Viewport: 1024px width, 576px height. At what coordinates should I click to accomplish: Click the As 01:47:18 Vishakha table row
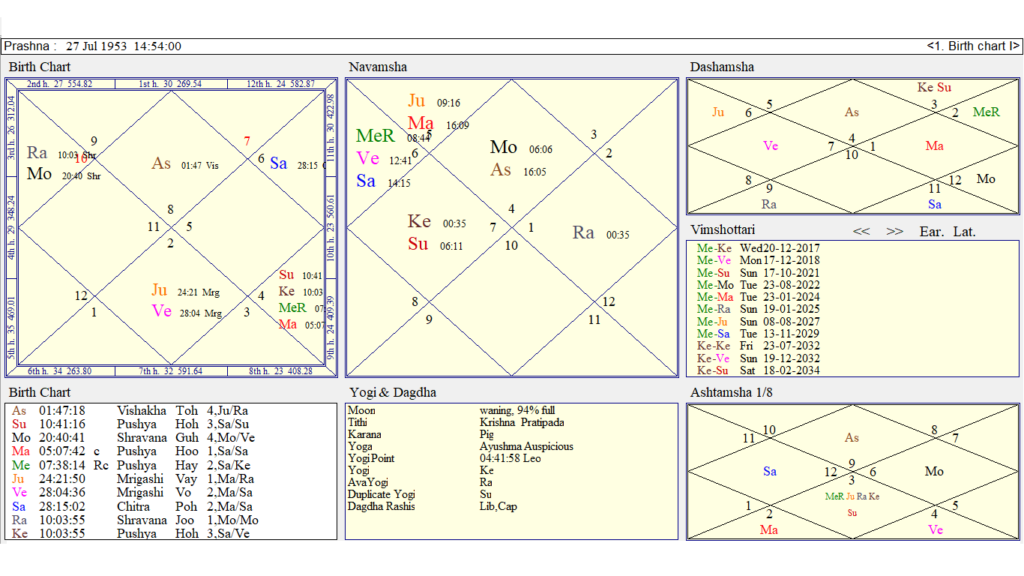(130, 411)
